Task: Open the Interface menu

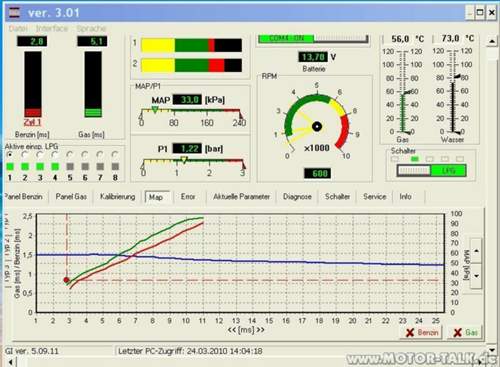Action: pos(52,28)
